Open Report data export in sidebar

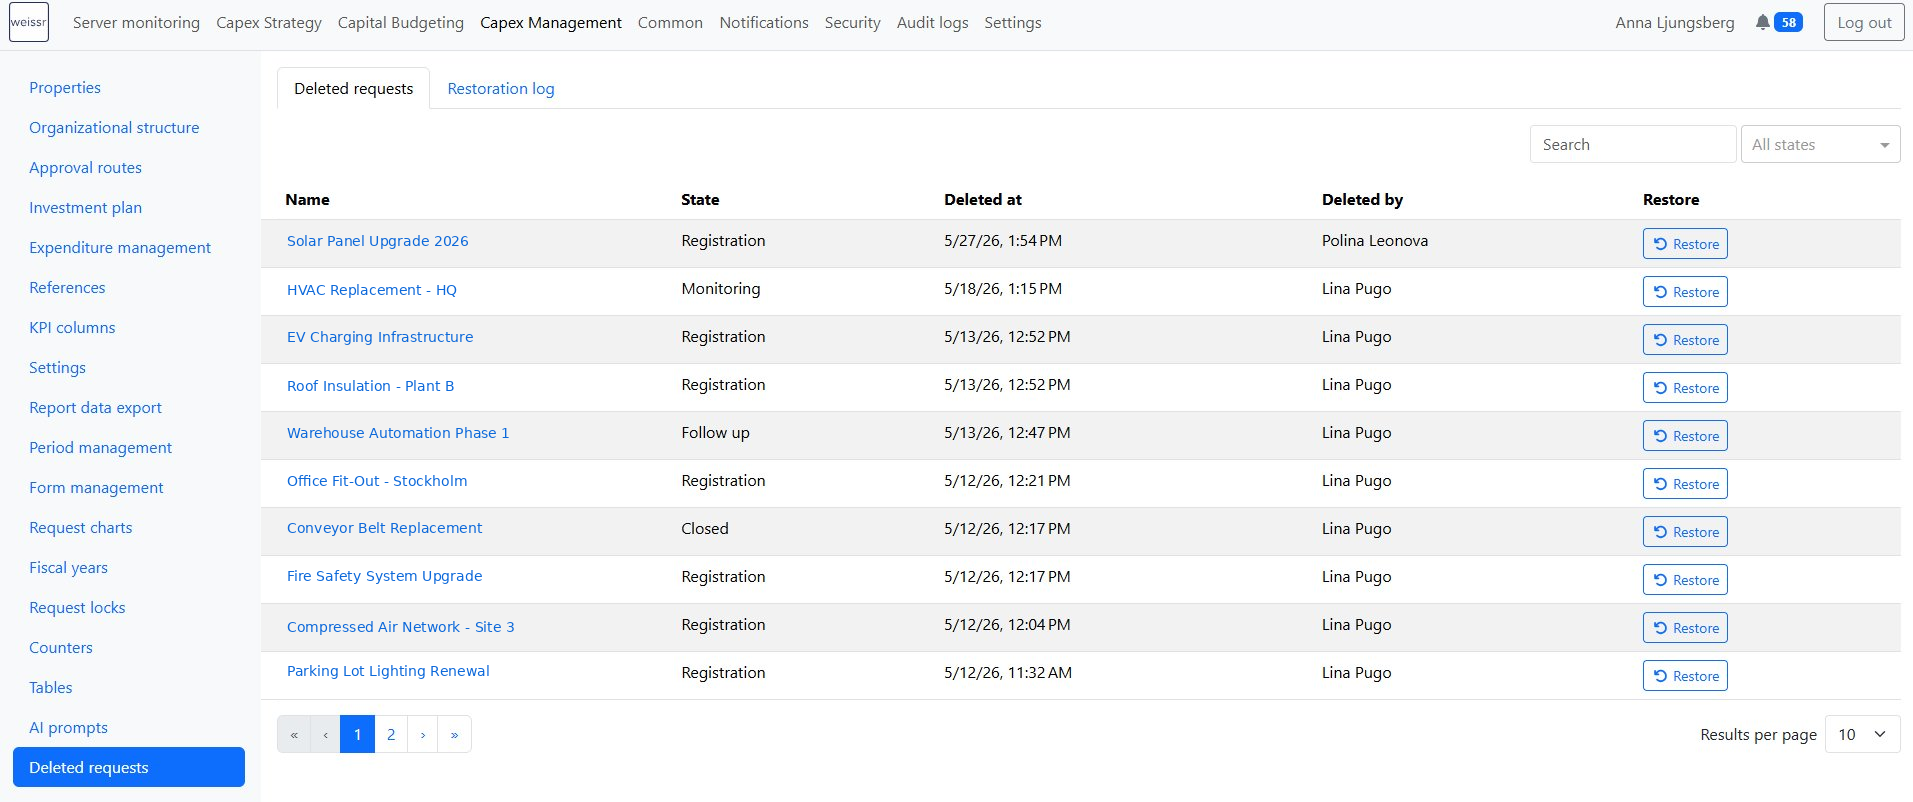[x=95, y=407]
